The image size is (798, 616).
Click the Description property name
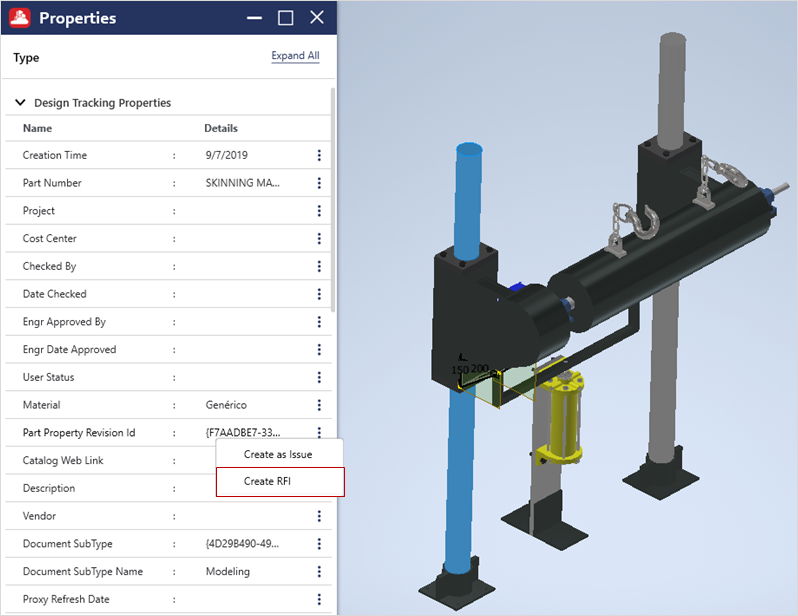tap(49, 488)
